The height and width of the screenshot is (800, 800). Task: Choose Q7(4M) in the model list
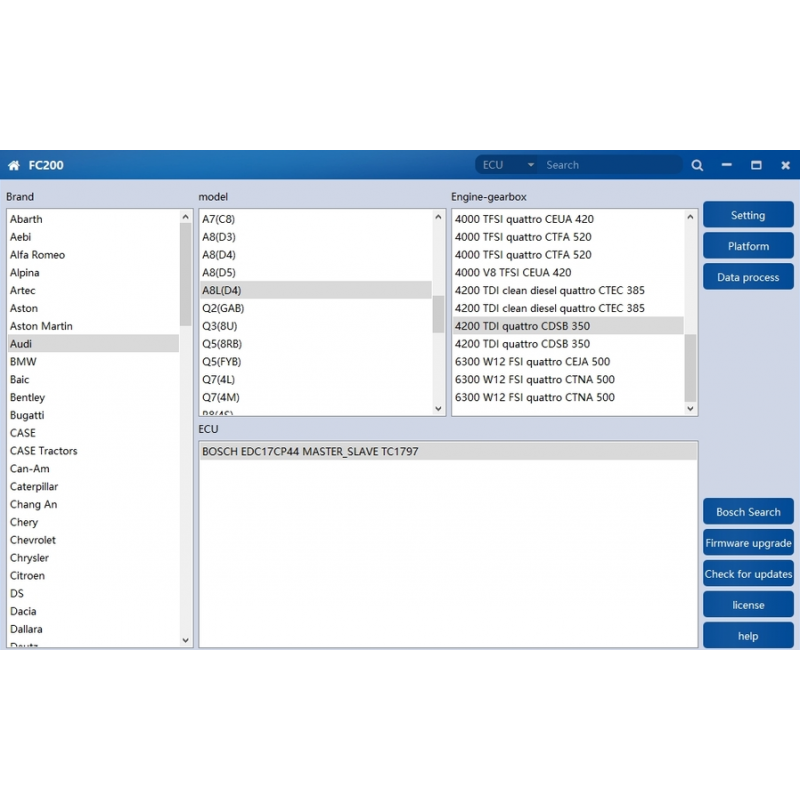222,397
